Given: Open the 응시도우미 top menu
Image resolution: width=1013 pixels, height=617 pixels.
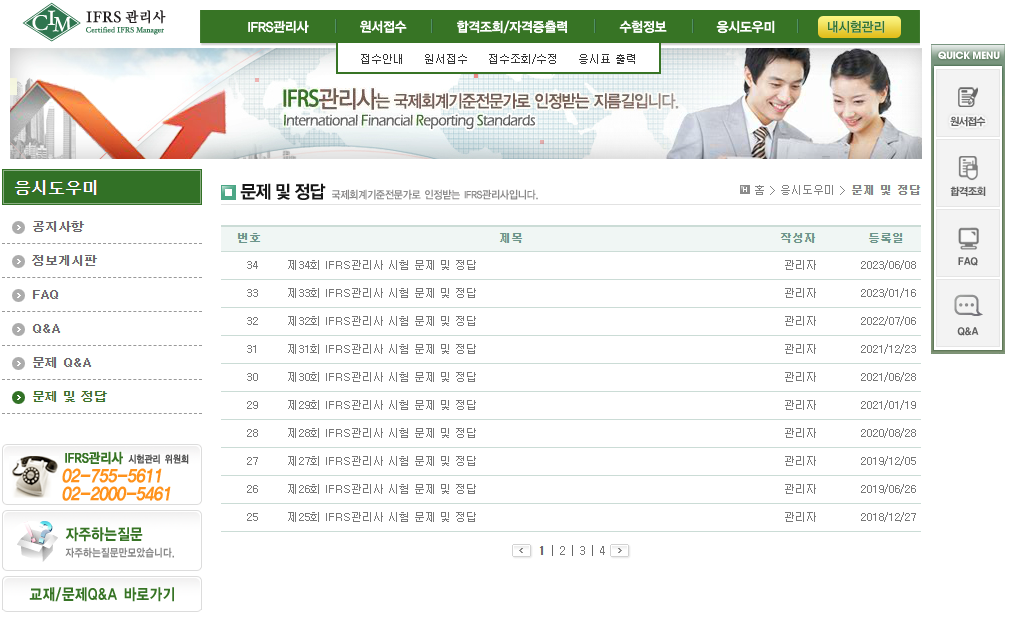Looking at the screenshot, I should click(746, 27).
